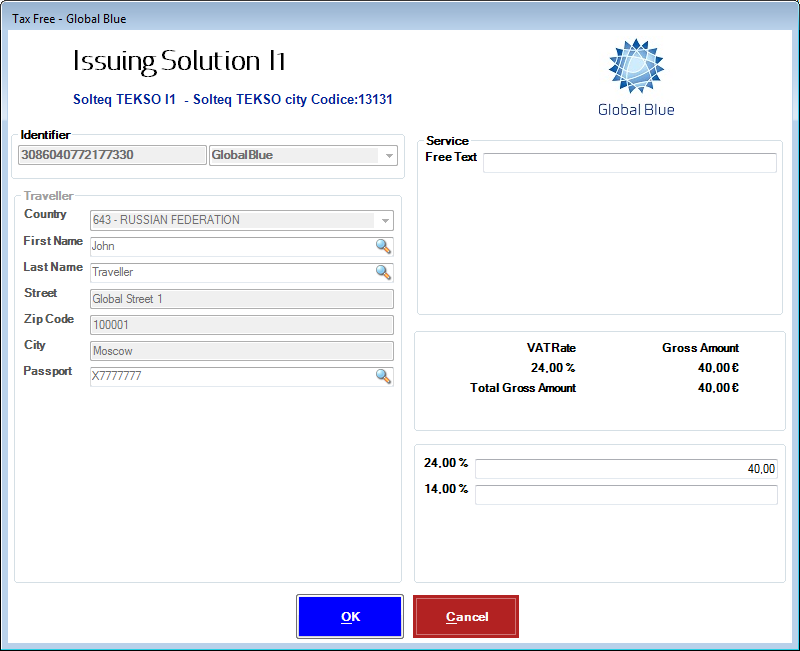Click the 14,00 % amount field
Viewport: 800px width, 651px height.
(x=625, y=495)
